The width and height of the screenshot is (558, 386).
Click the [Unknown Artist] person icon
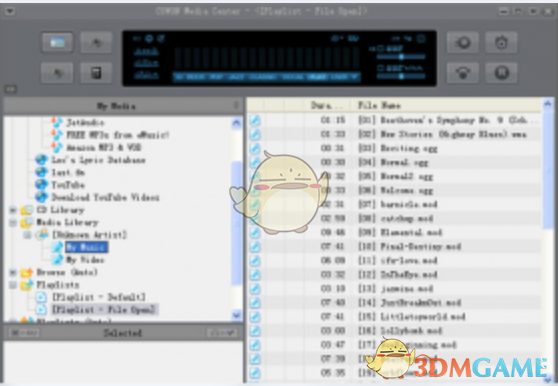click(x=43, y=235)
